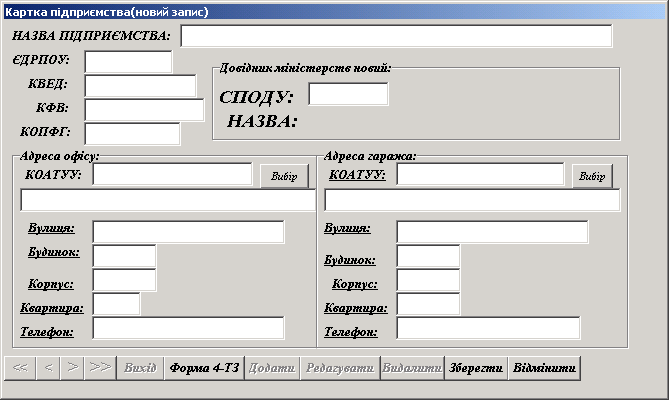Image resolution: width=669 pixels, height=400 pixels.
Task: Go to previous record with < button
Action: coord(48,368)
